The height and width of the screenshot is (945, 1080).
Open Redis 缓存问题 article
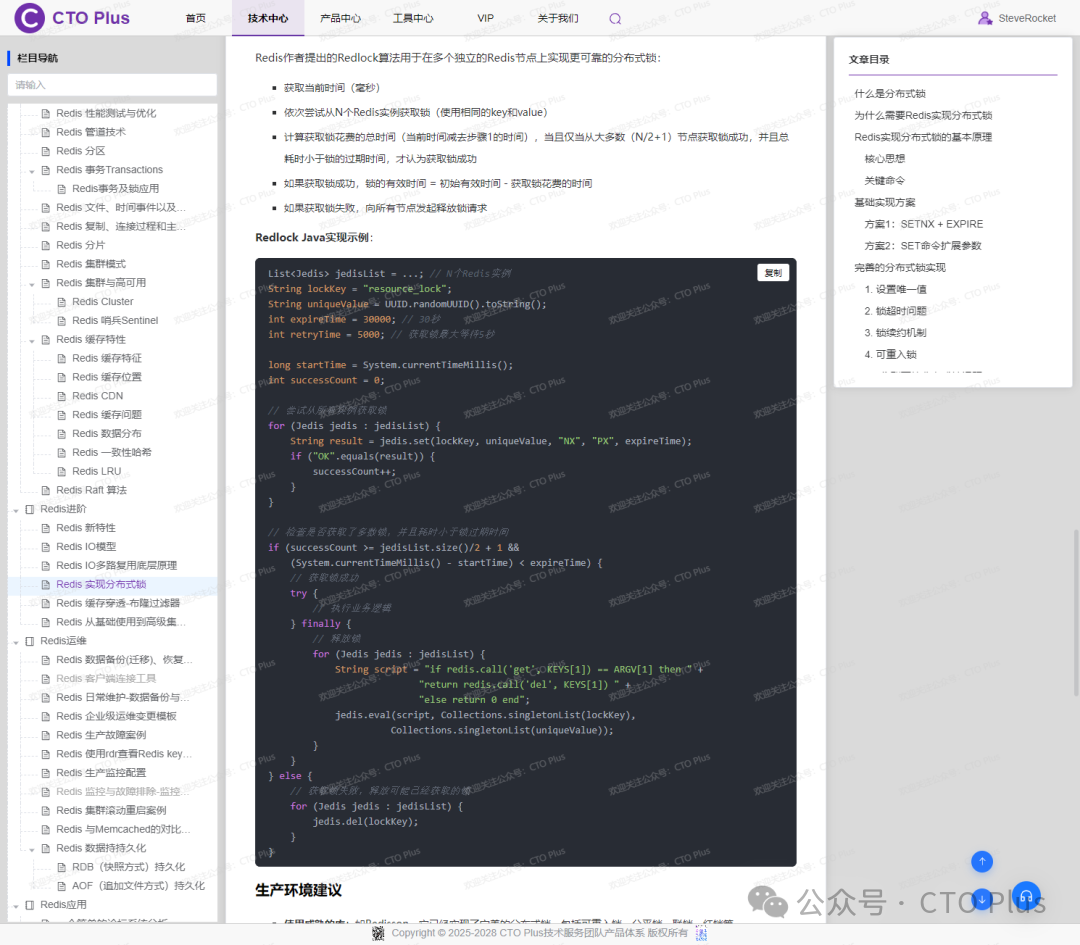107,415
